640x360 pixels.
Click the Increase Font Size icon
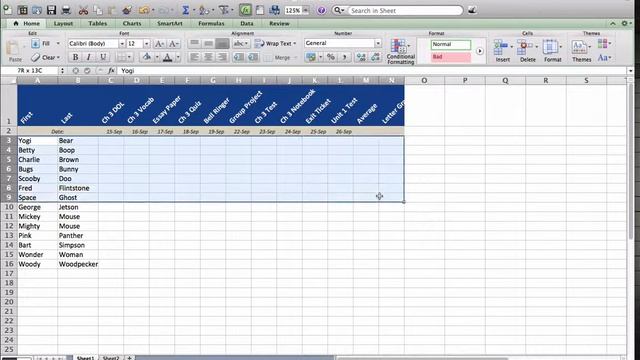coord(160,43)
